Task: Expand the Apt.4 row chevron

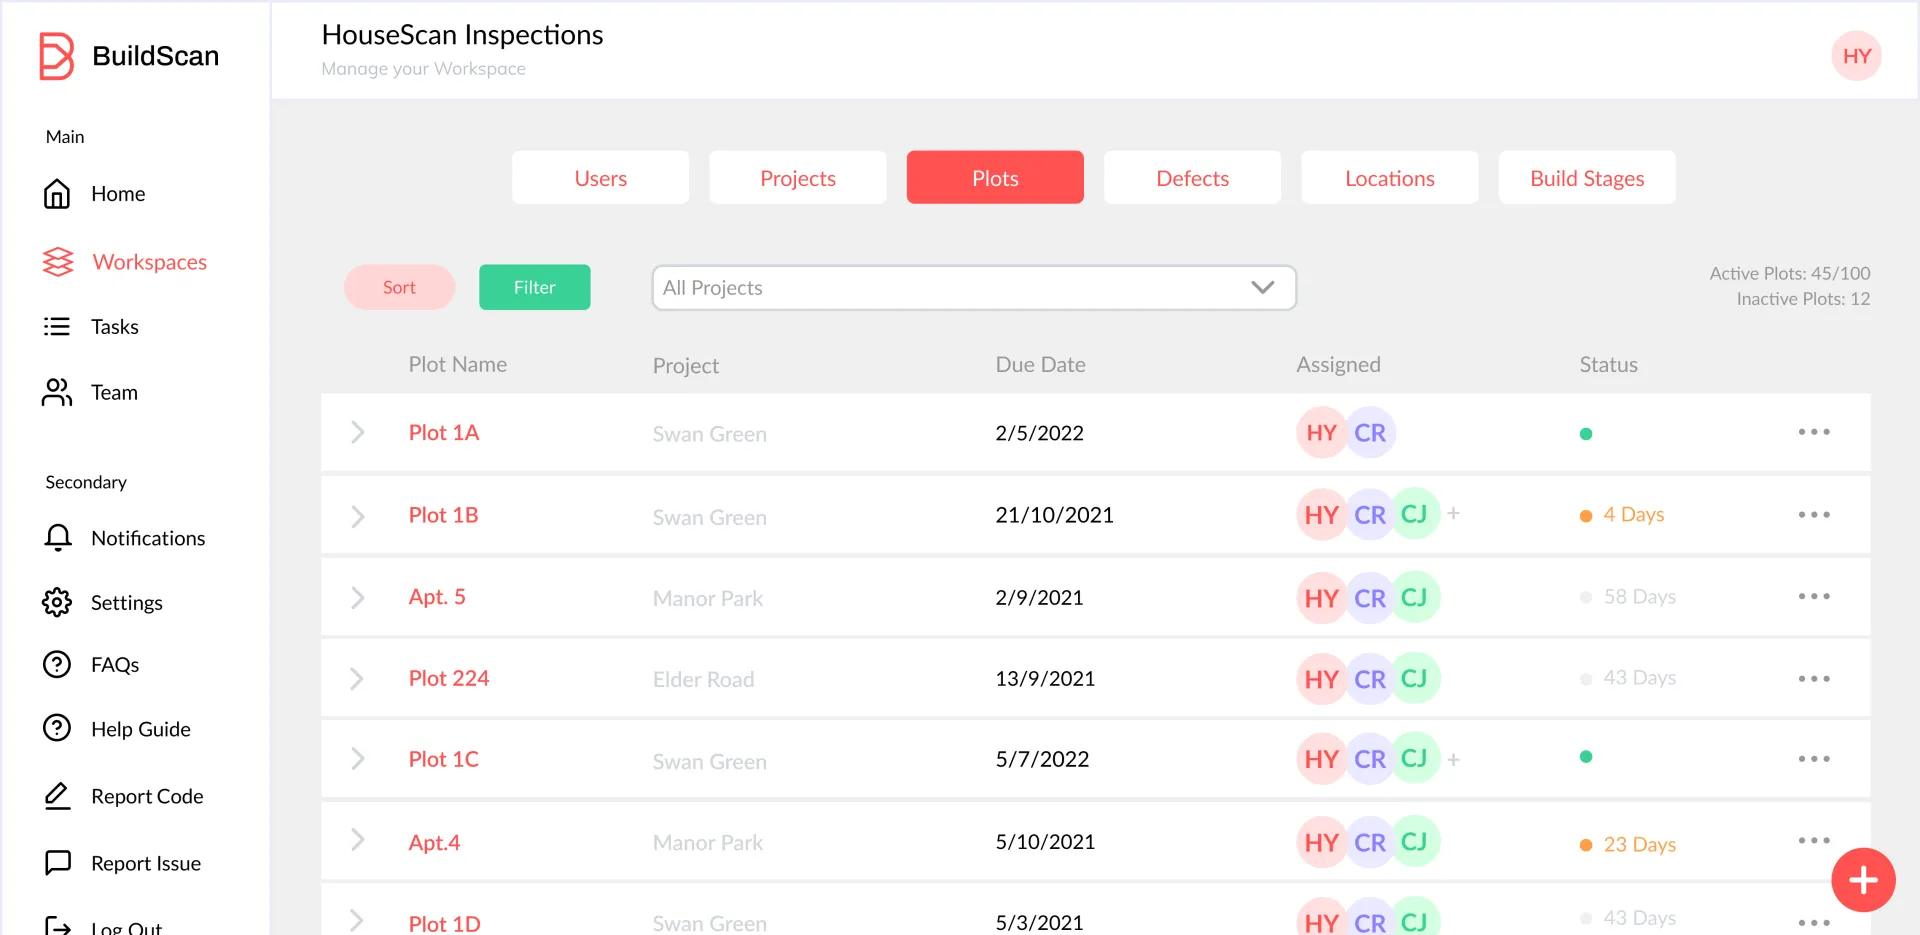Action: 357,840
